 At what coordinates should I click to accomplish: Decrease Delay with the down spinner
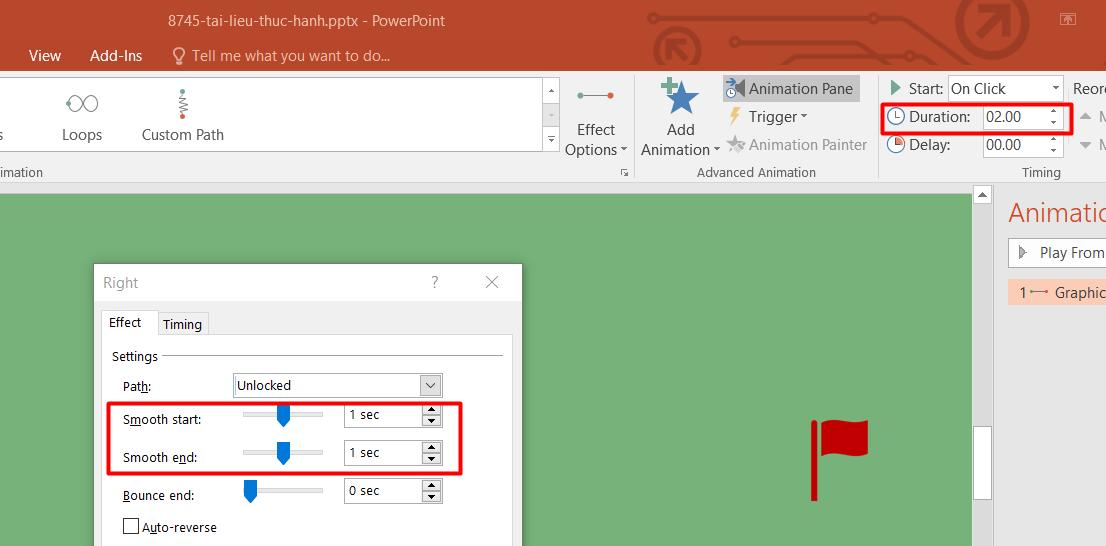pos(1054,151)
